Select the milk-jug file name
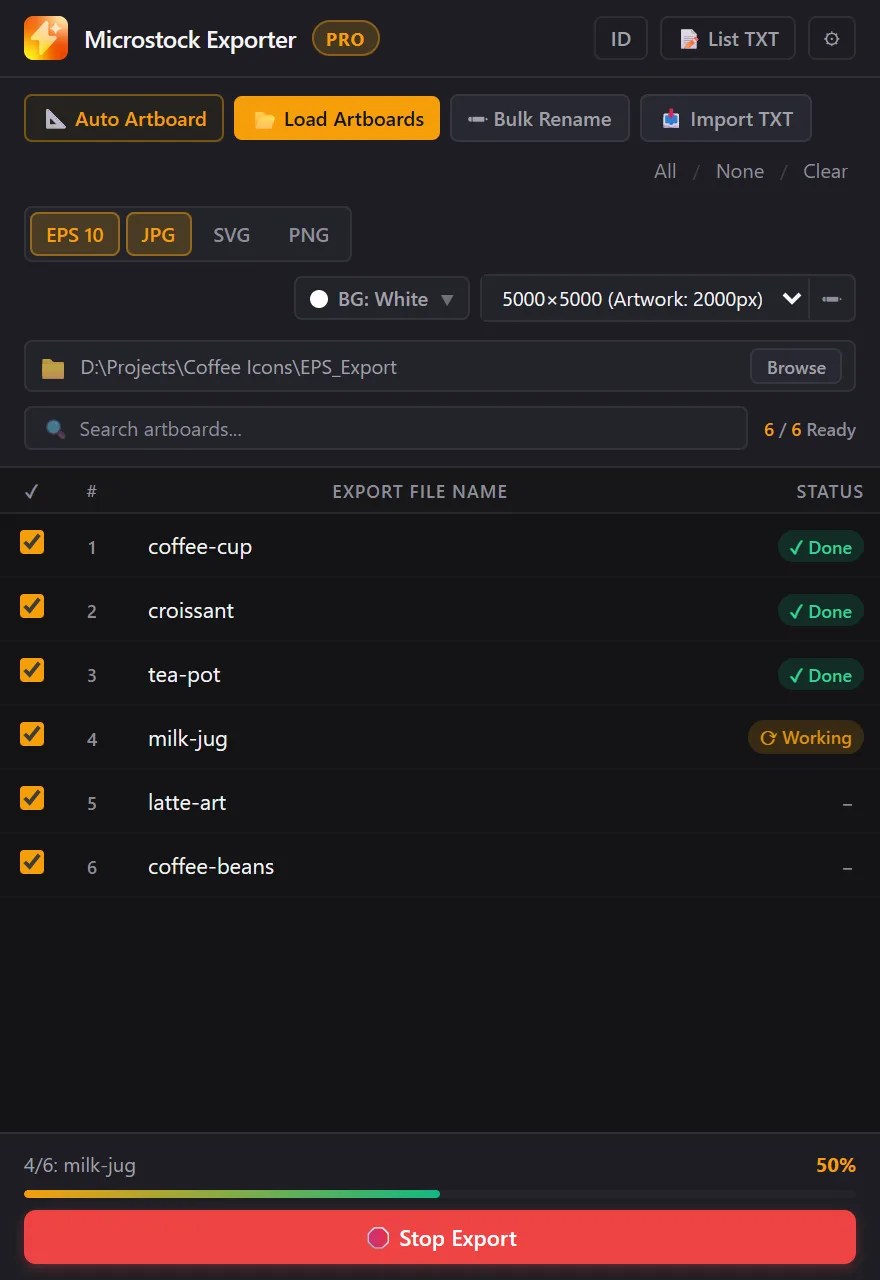This screenshot has width=880, height=1280. (x=188, y=739)
